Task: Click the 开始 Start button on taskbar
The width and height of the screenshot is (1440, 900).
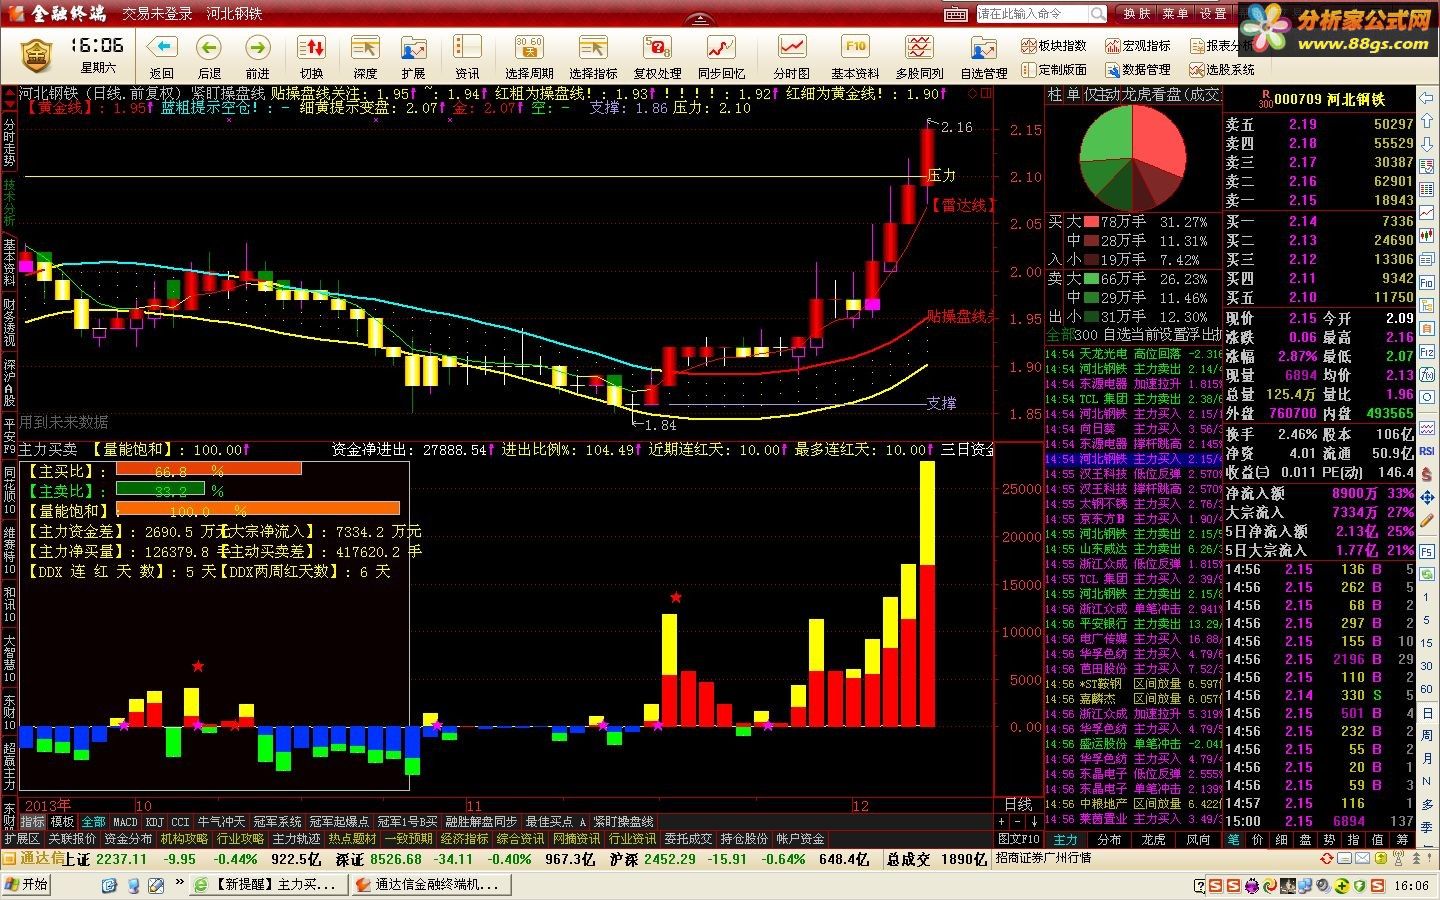Action: (28, 884)
